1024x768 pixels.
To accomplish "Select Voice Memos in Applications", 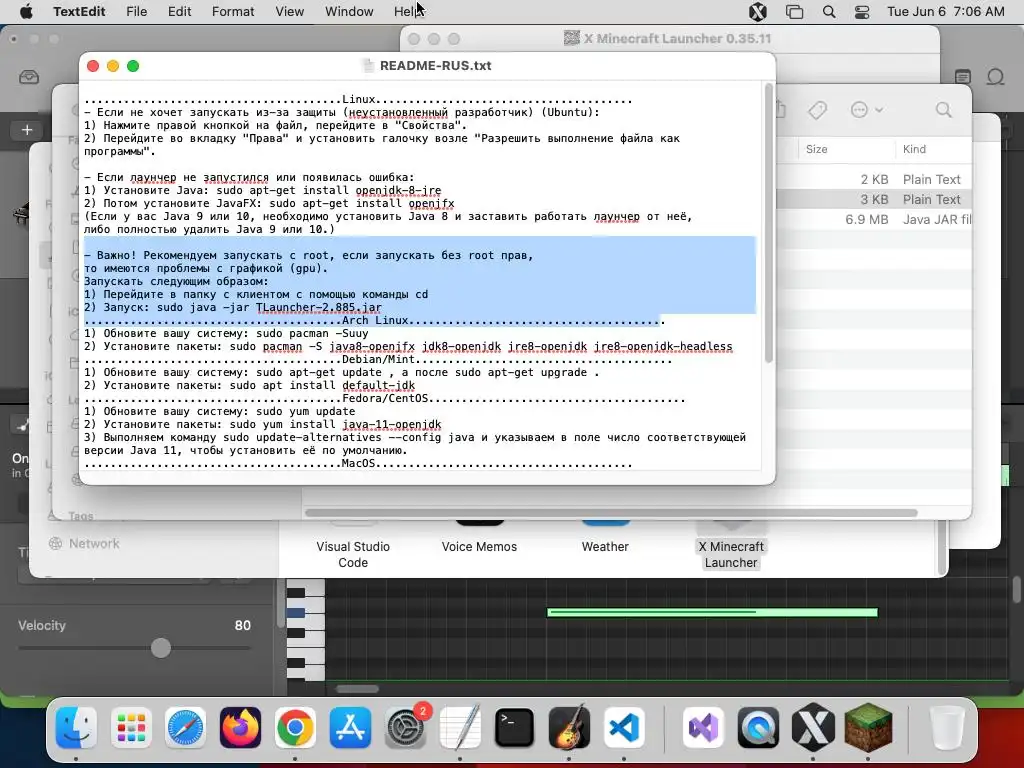I will tap(479, 547).
